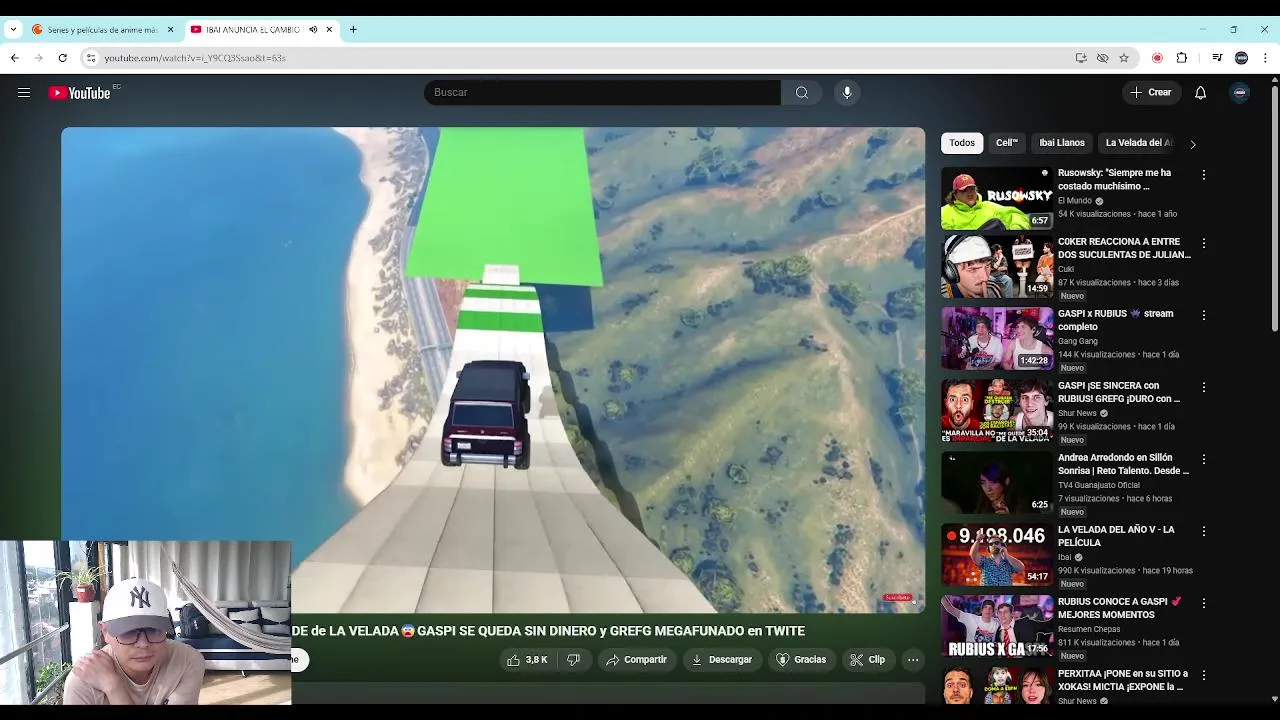The image size is (1280, 720).
Task: Open options for GASPI ¡SE SINCERA video
Action: (x=1204, y=387)
